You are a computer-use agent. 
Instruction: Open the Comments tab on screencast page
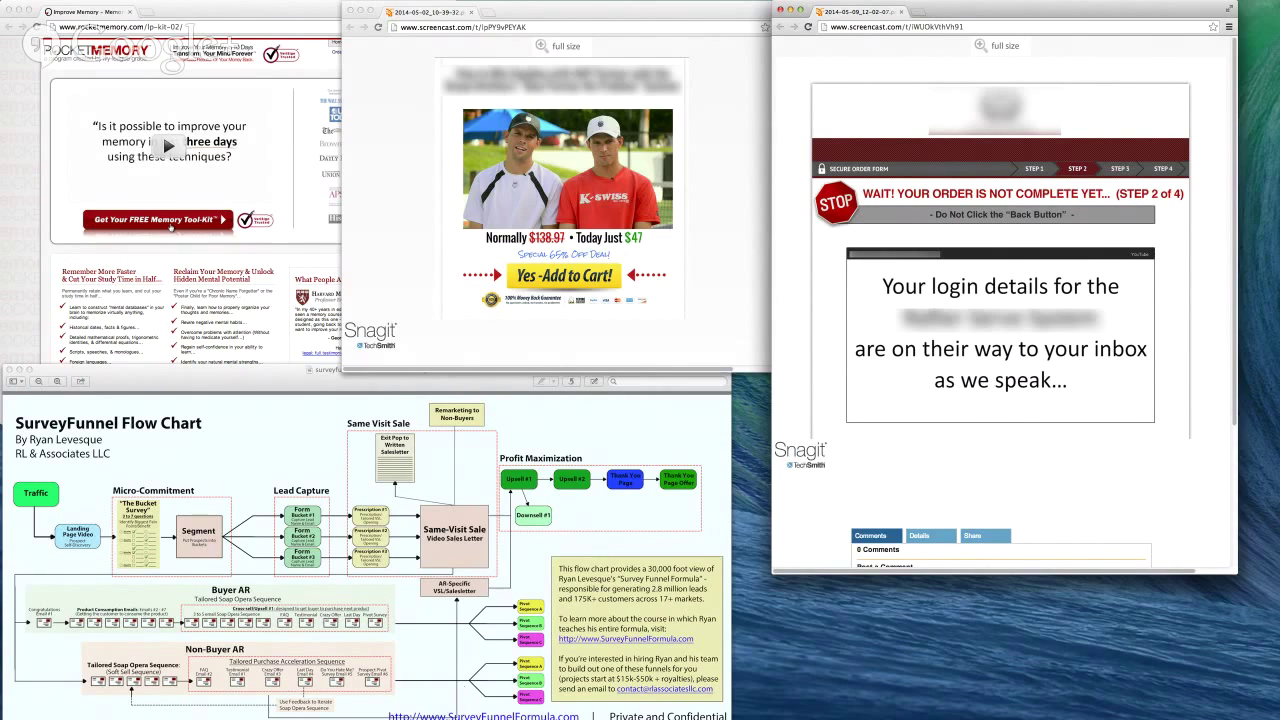tap(876, 536)
